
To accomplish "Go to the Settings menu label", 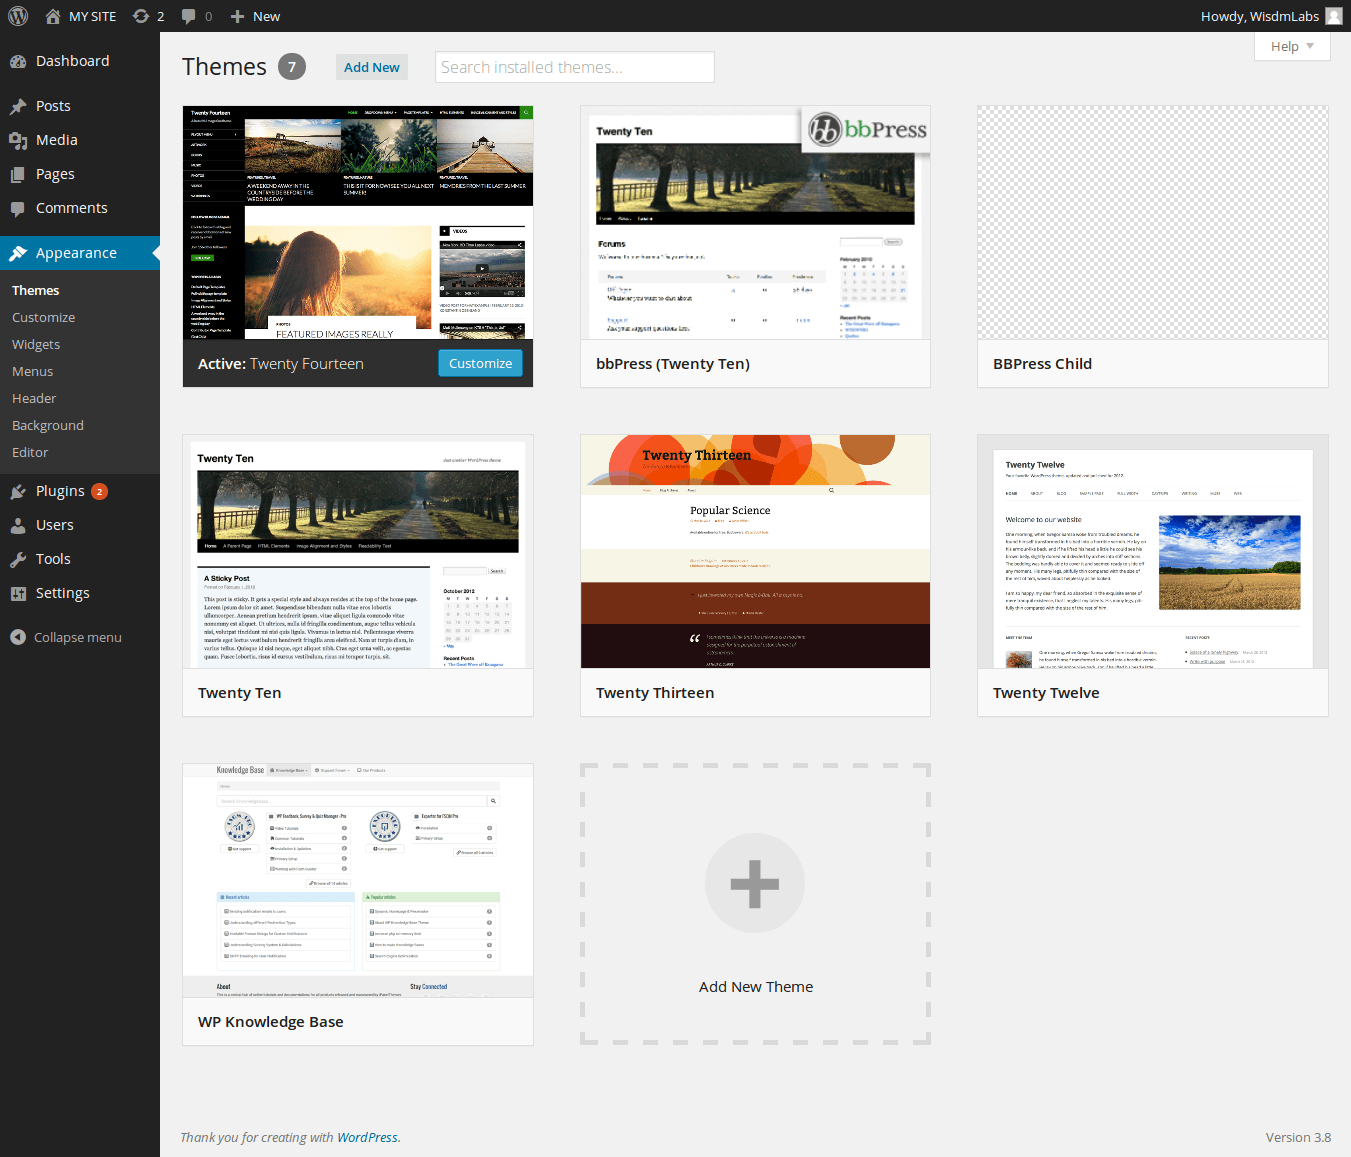I will [63, 593].
